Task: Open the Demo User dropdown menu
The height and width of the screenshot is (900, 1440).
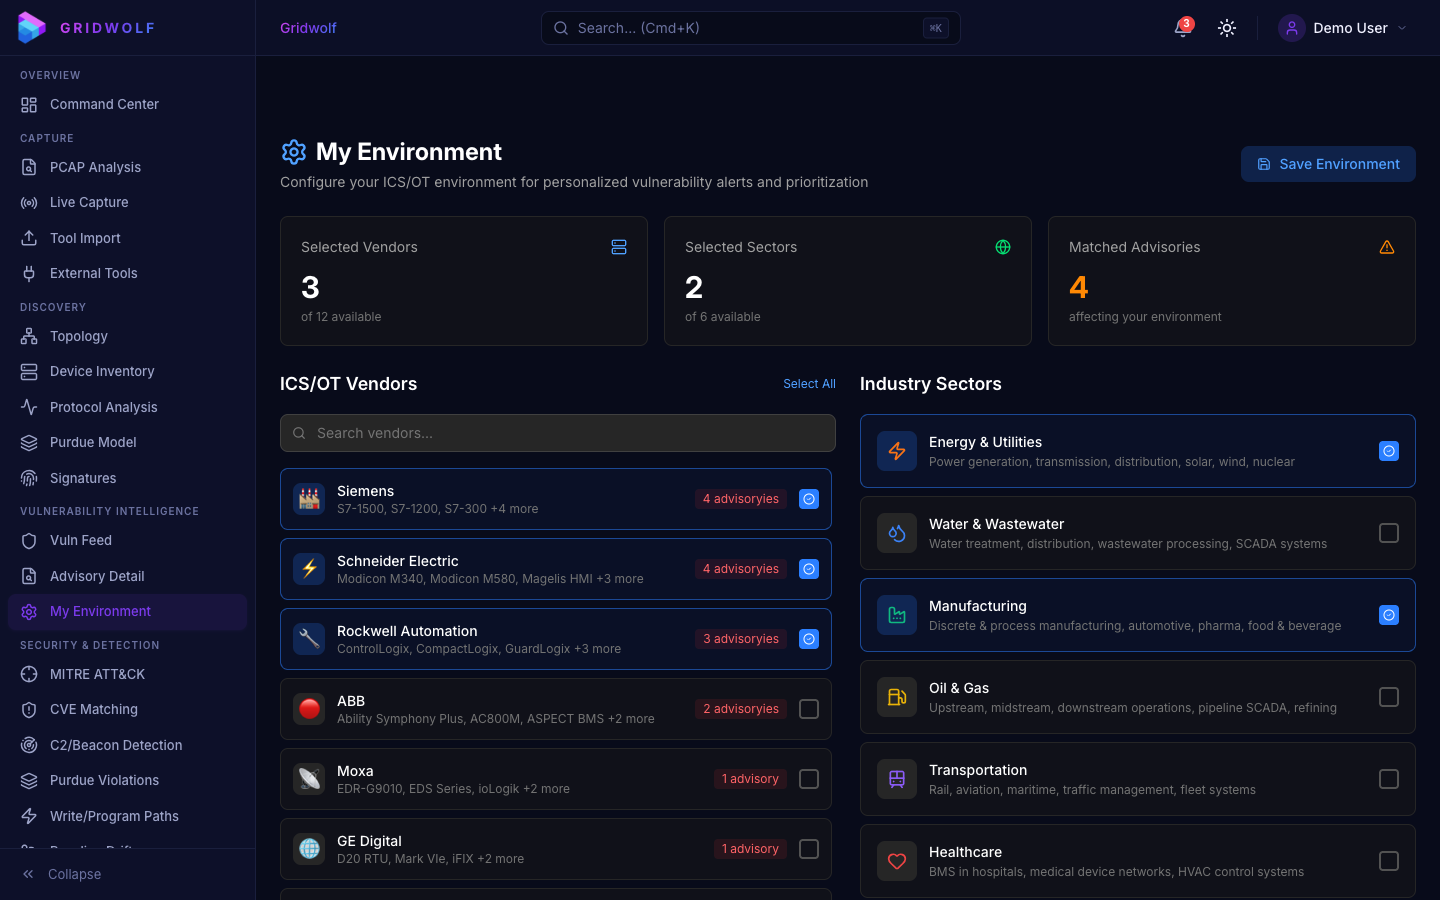Action: 1343,28
